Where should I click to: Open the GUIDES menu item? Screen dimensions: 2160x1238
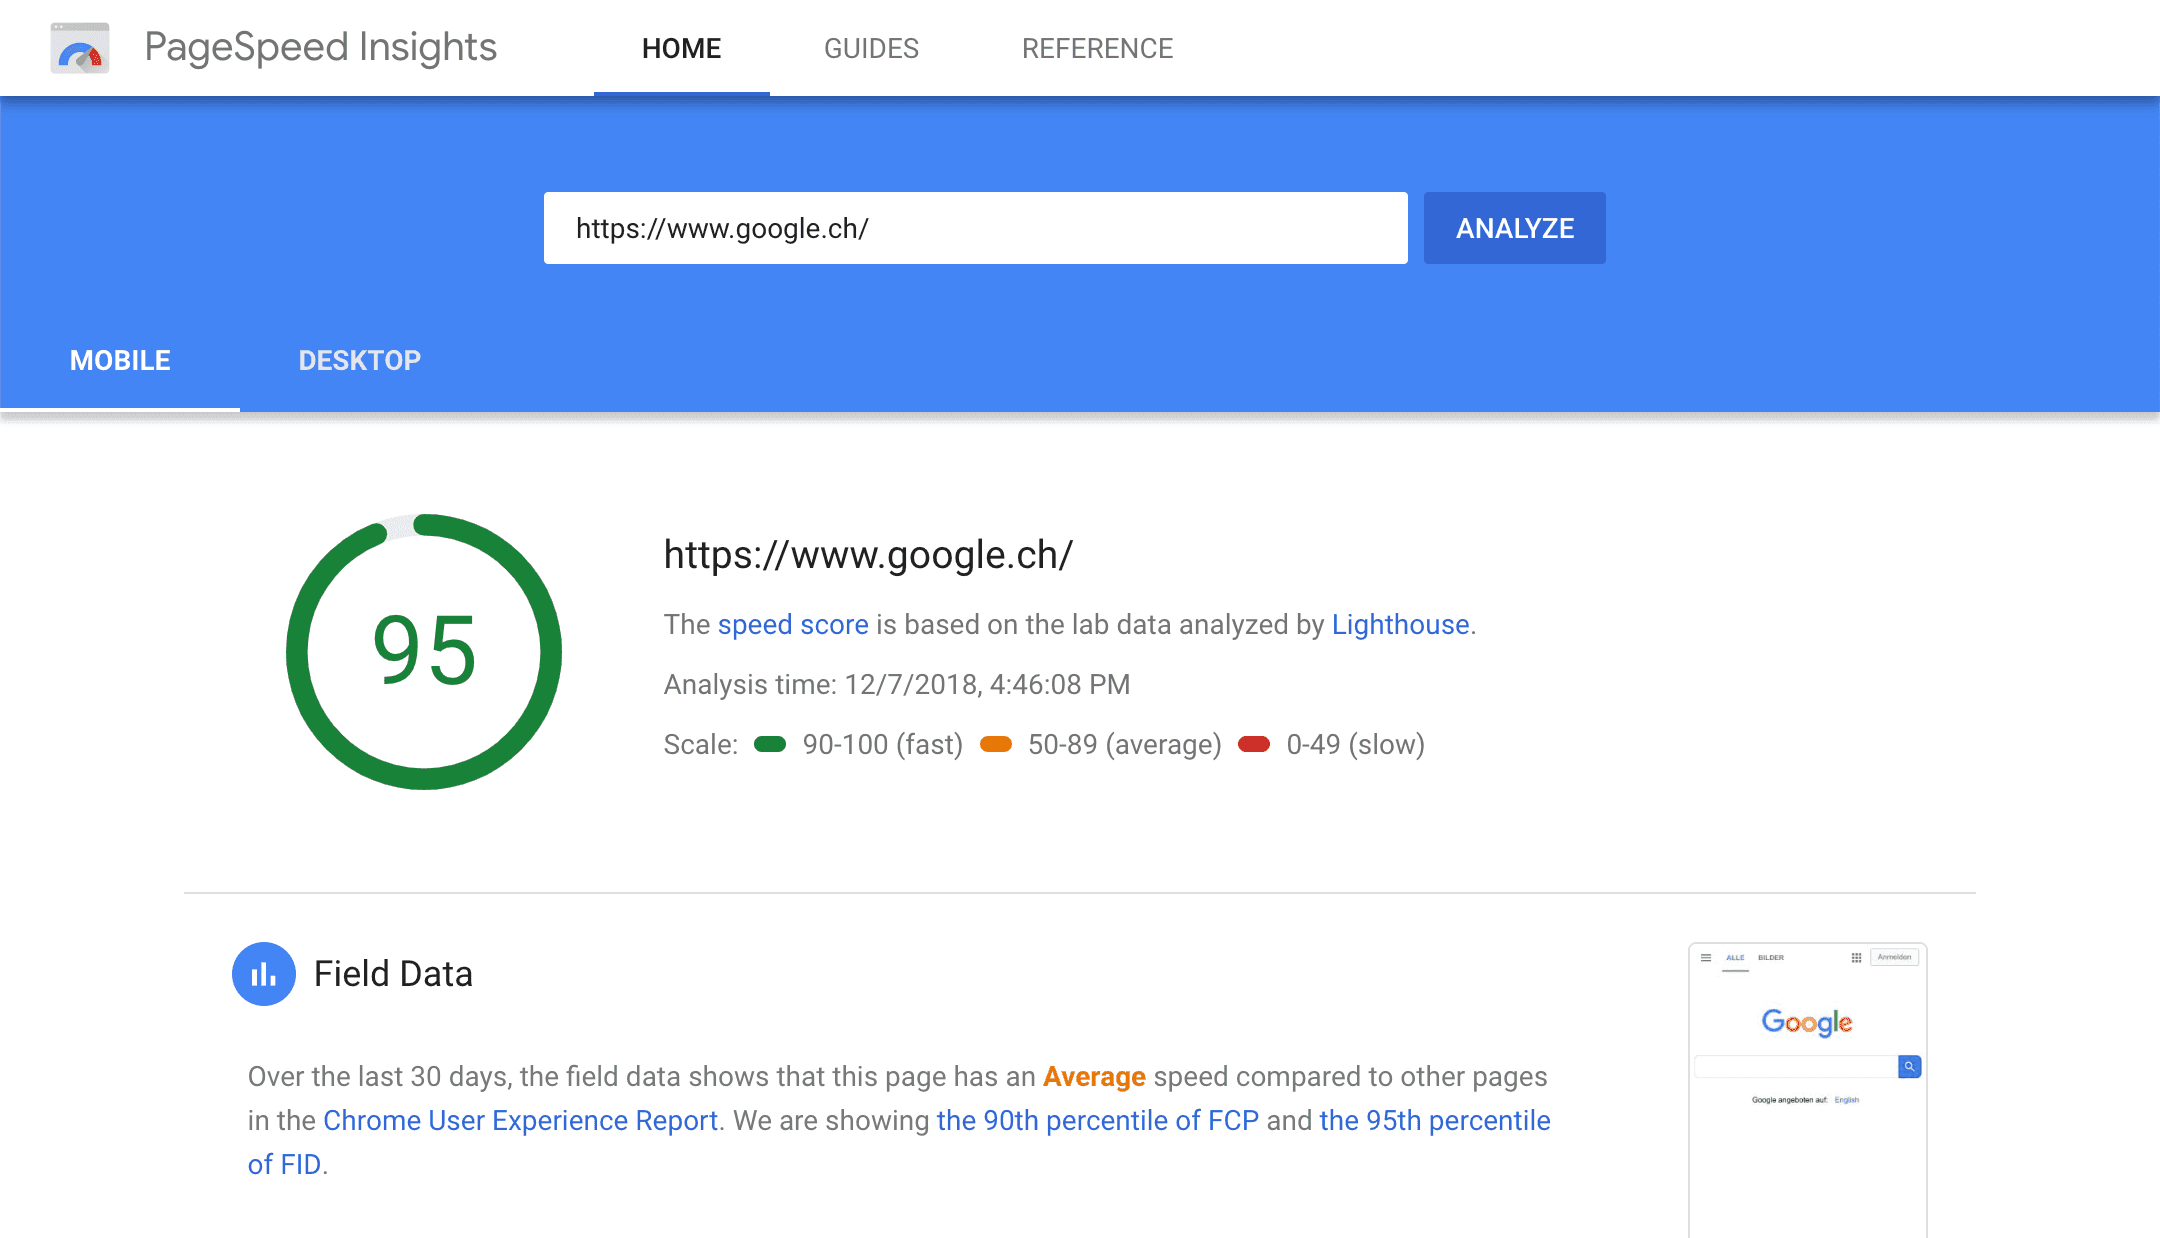coord(871,48)
